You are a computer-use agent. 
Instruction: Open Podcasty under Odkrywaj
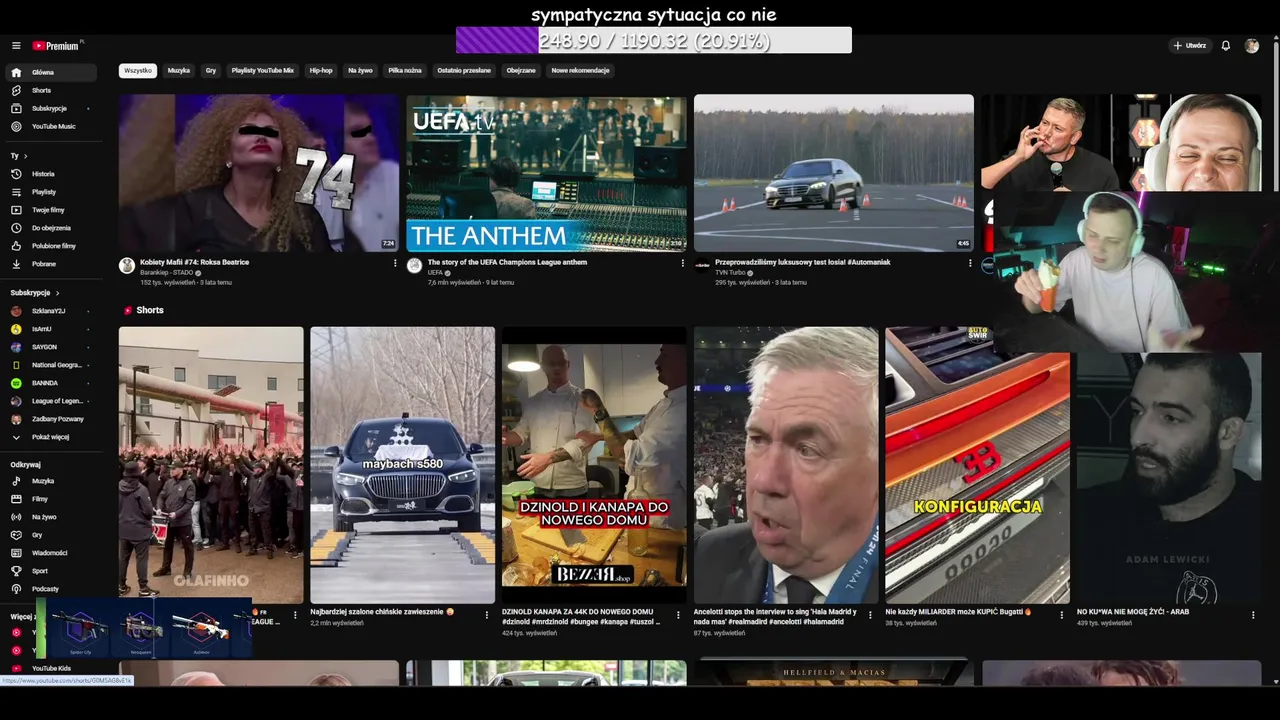(51, 589)
